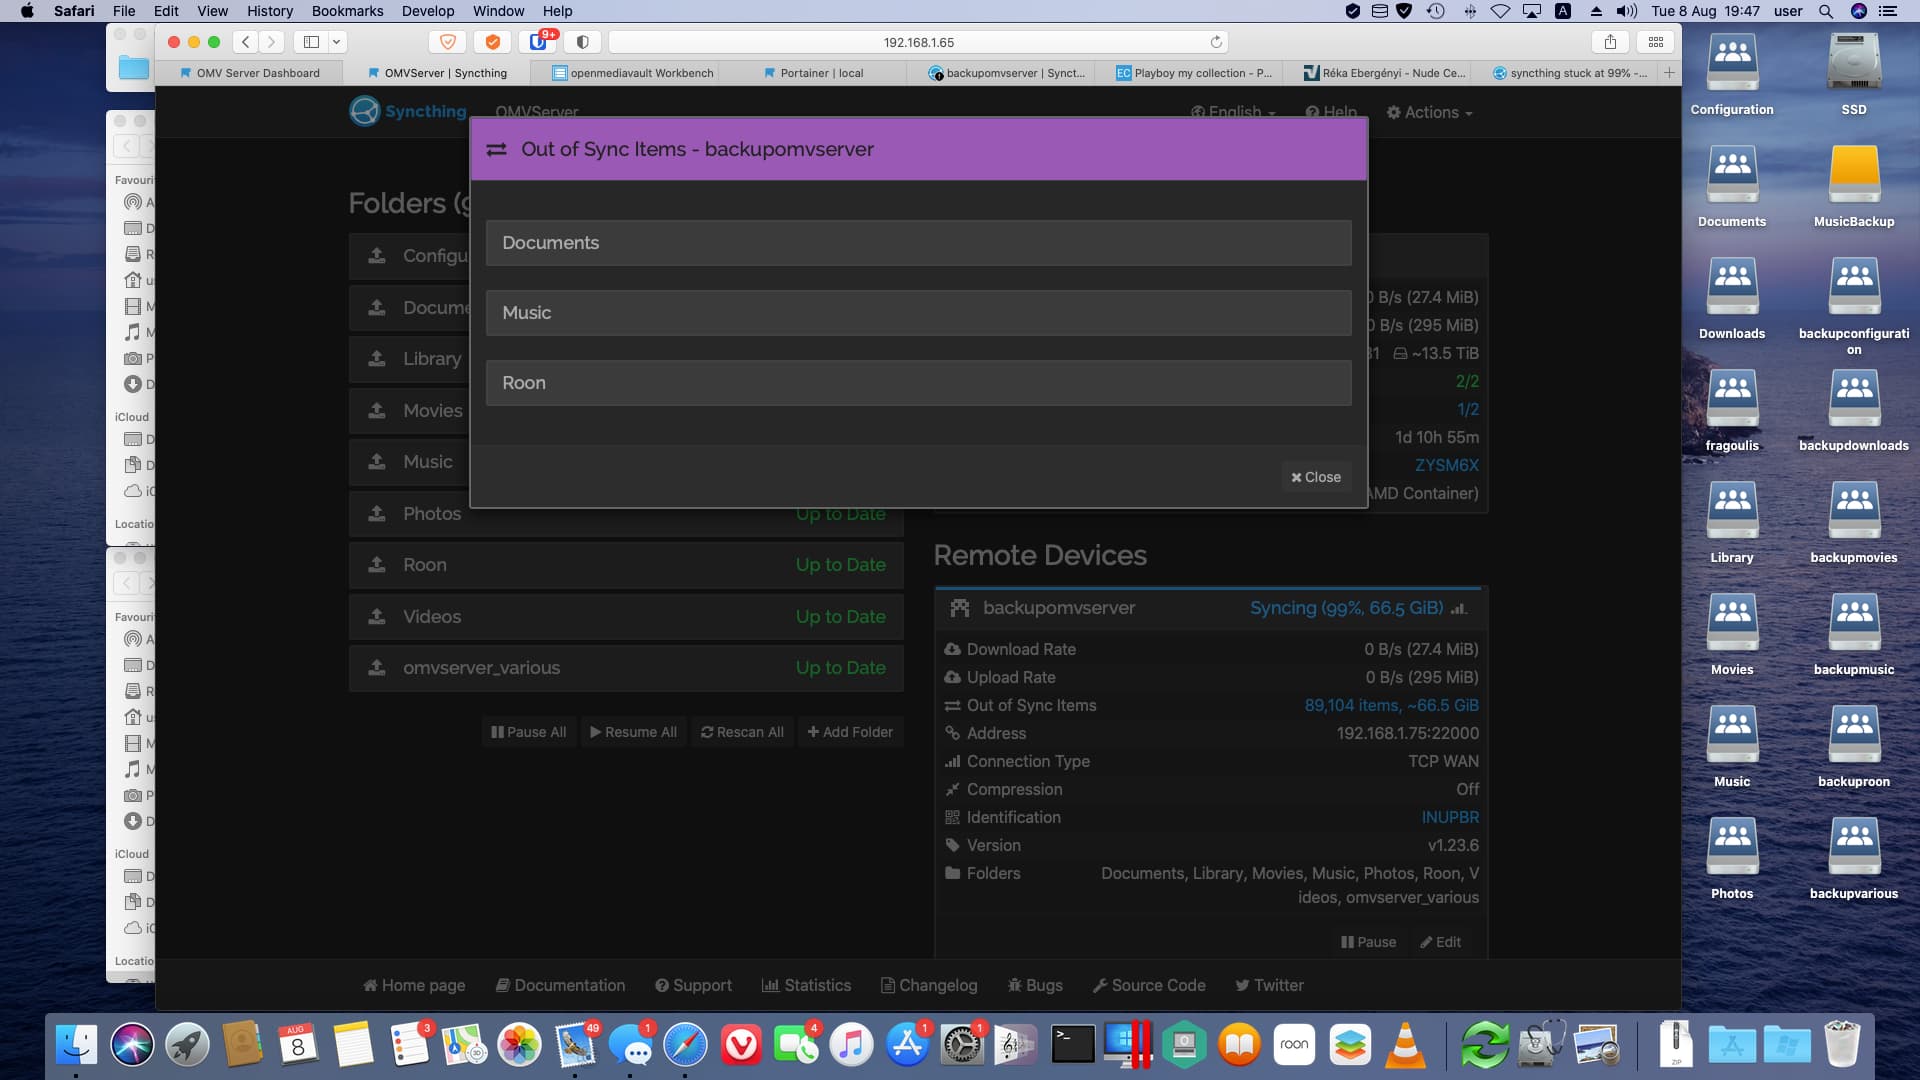Open the Actions dropdown menu
This screenshot has width=1920, height=1080.
[x=1429, y=113]
